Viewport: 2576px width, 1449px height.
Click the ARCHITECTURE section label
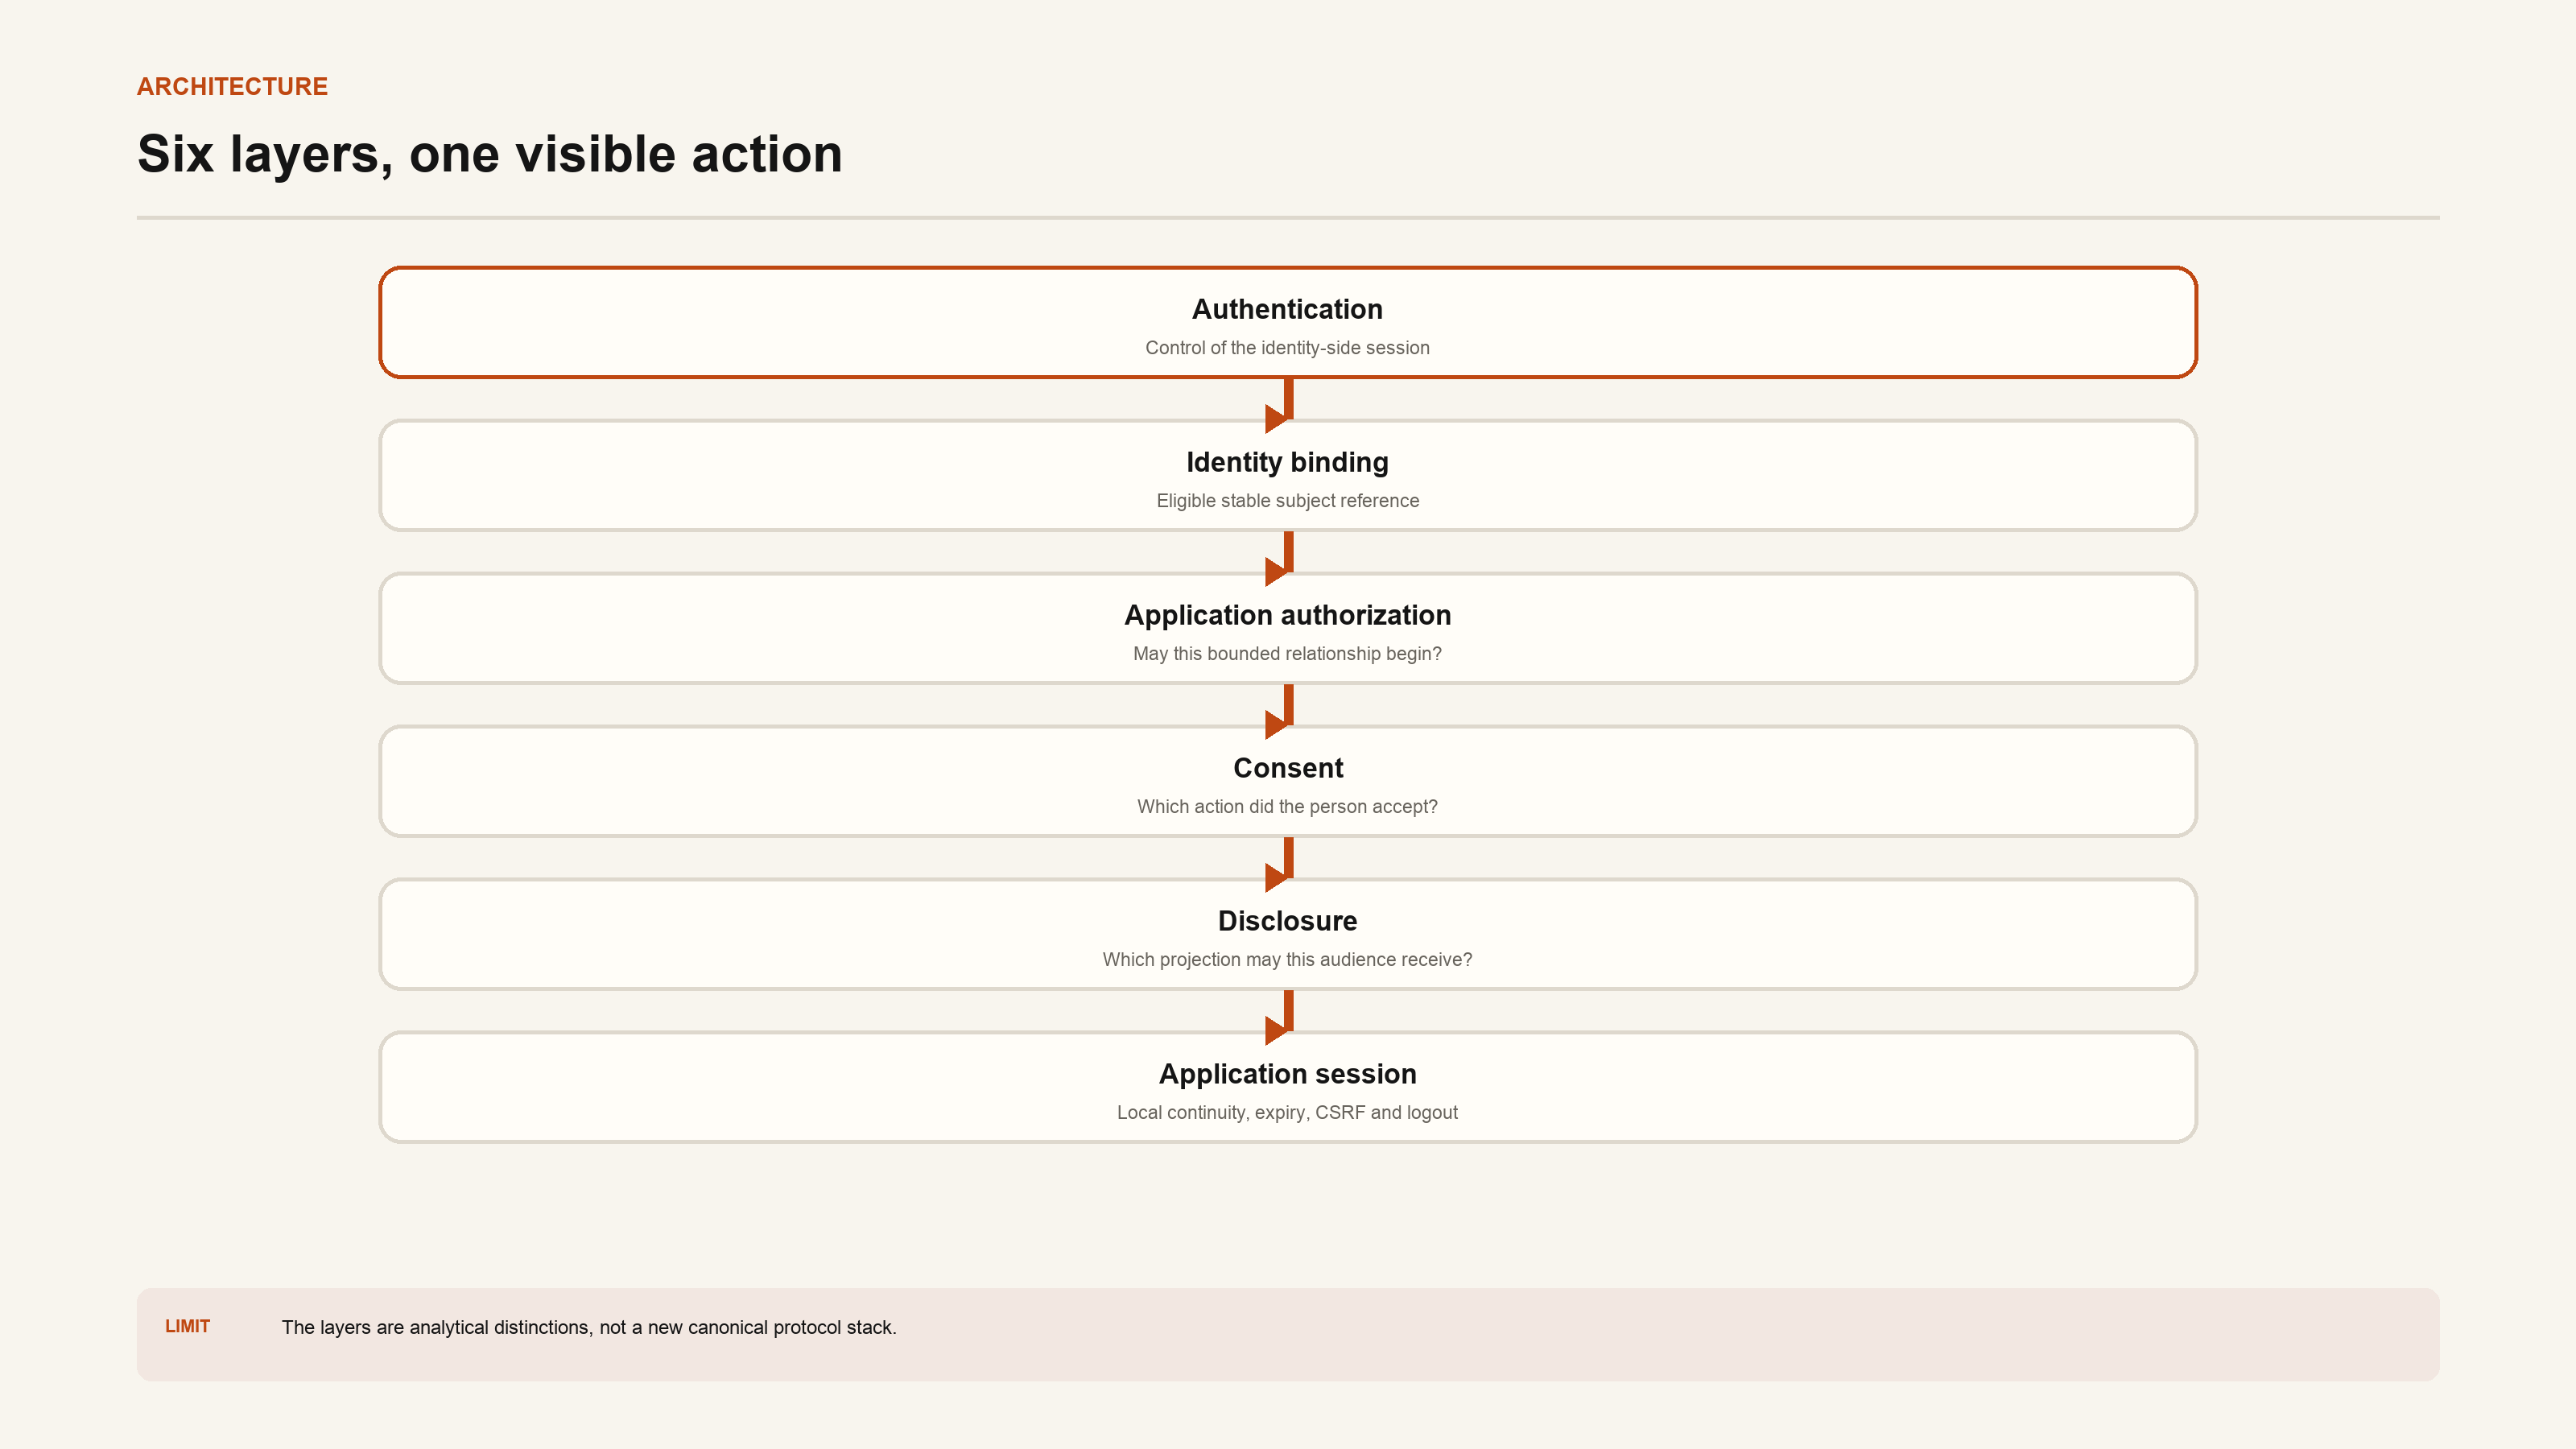(x=232, y=87)
